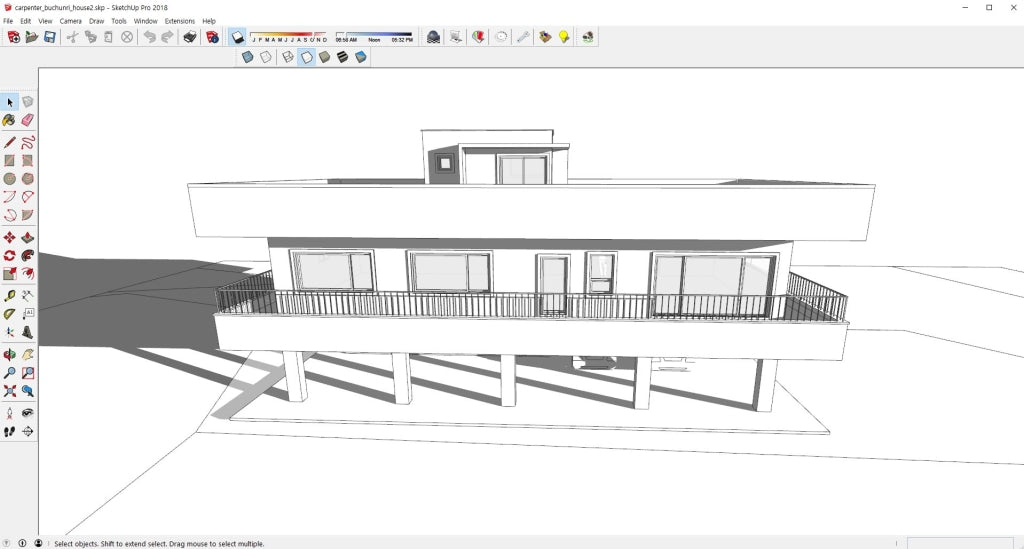Switch to Hidden Line face style

[x=306, y=57]
